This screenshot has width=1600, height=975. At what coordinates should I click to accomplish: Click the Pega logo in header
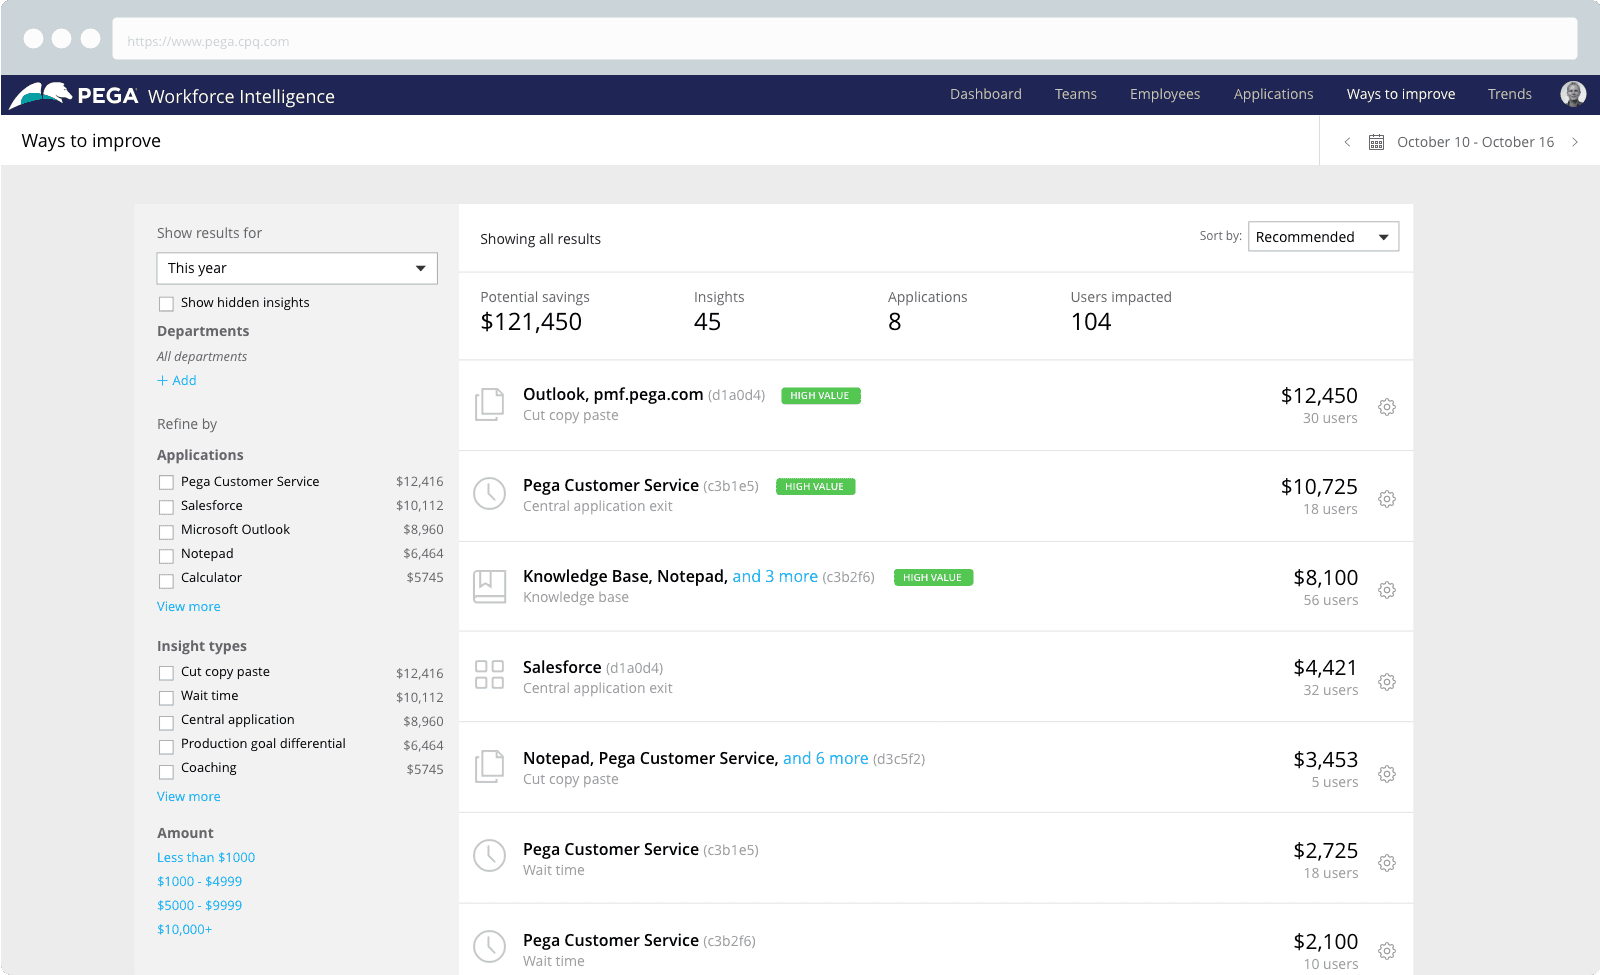[x=74, y=95]
